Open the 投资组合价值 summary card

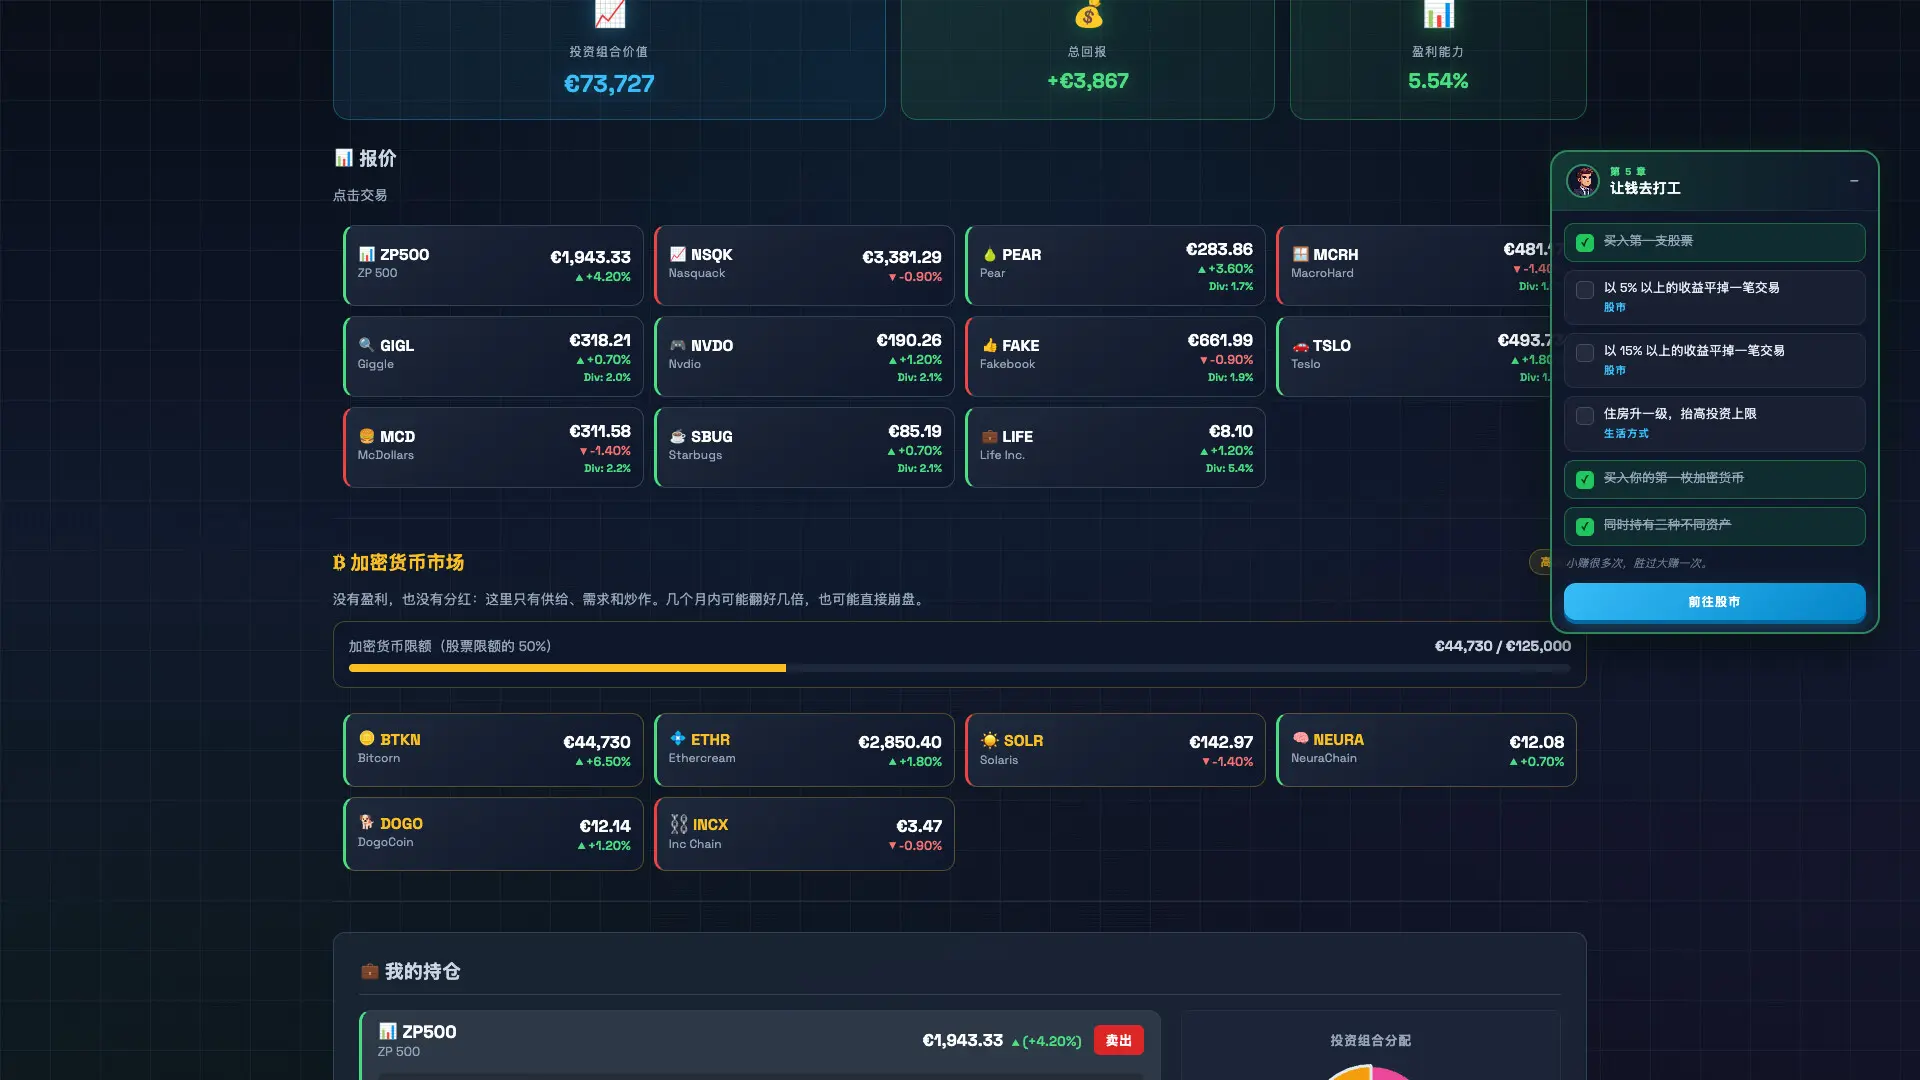tap(609, 60)
